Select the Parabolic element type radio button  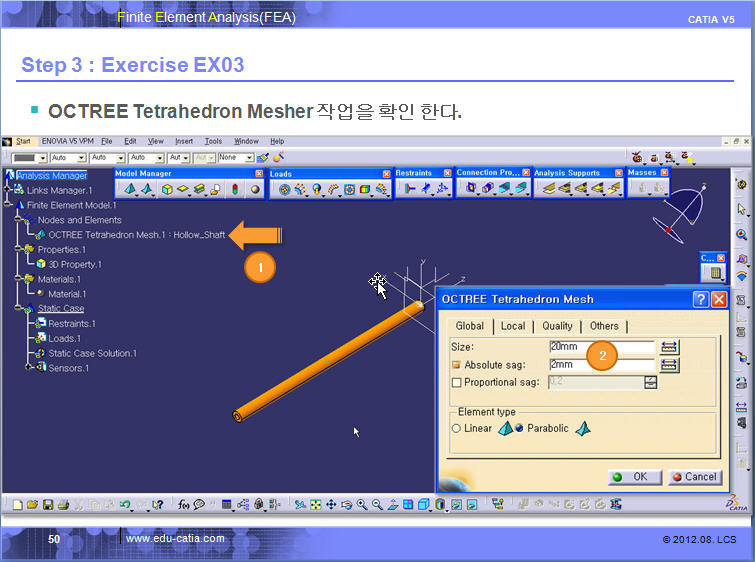point(519,428)
